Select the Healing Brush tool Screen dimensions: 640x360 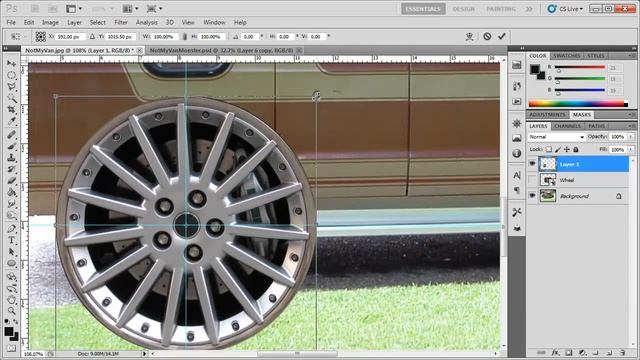11,135
